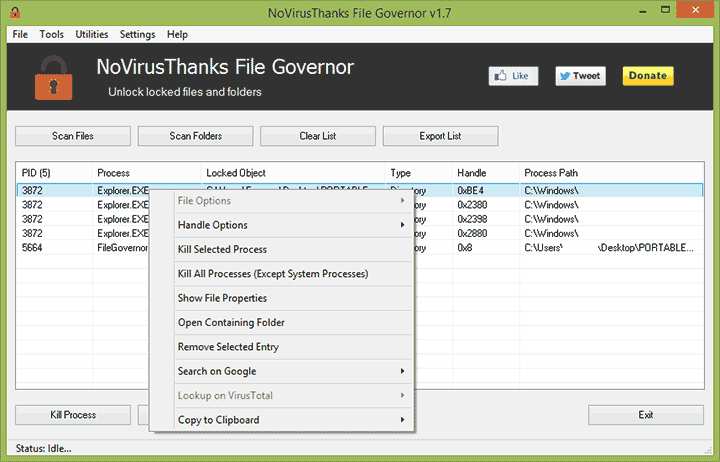Screen dimensions: 720x462
Task: Click the Desktop\PORTABLE process path cell
Action: pos(609,248)
